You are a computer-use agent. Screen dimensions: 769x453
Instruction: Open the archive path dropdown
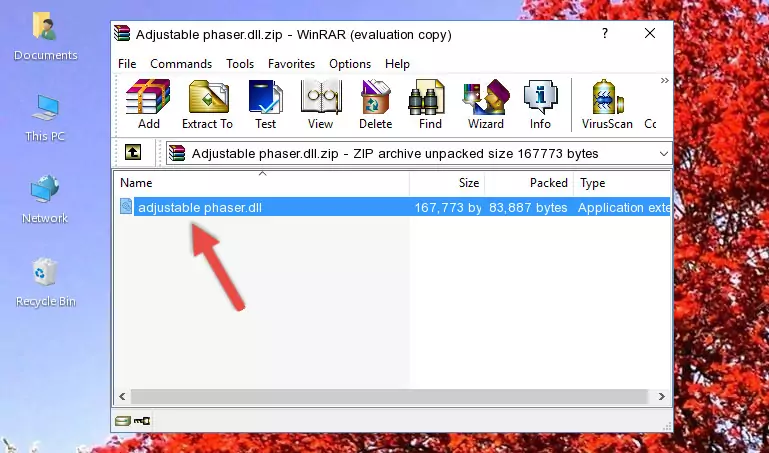[664, 153]
